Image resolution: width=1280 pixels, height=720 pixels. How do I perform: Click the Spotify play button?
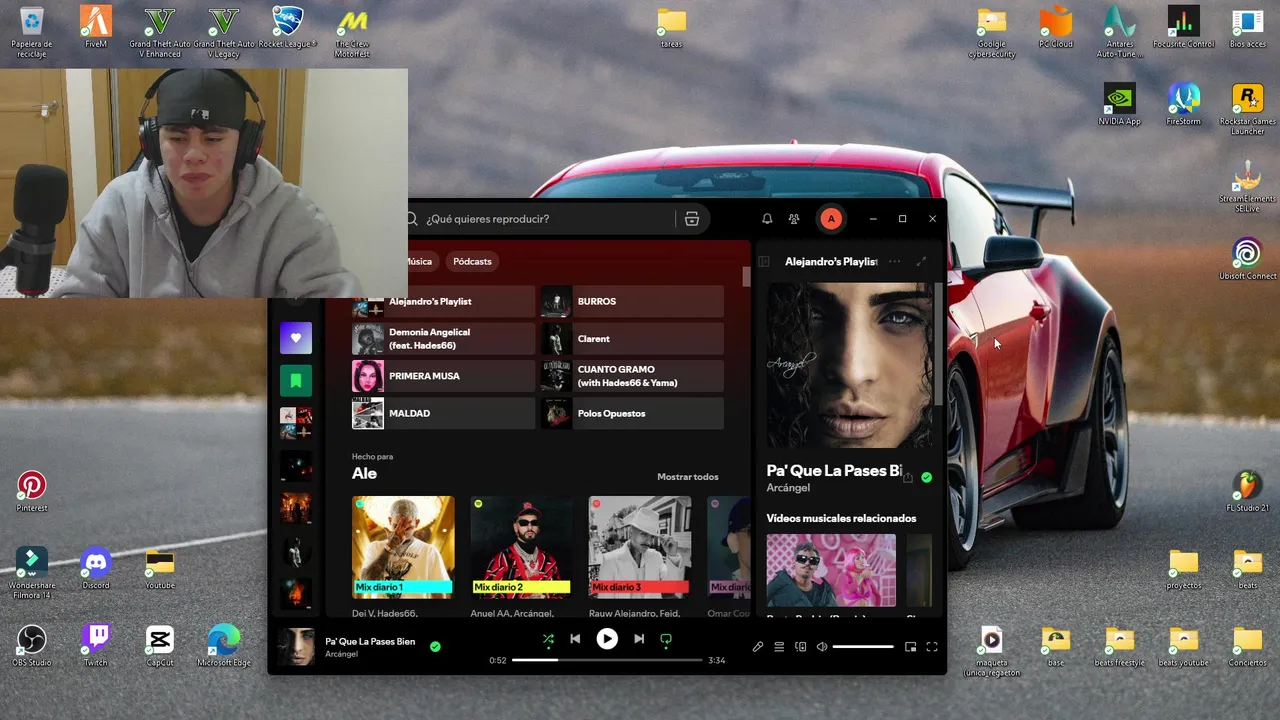click(607, 639)
